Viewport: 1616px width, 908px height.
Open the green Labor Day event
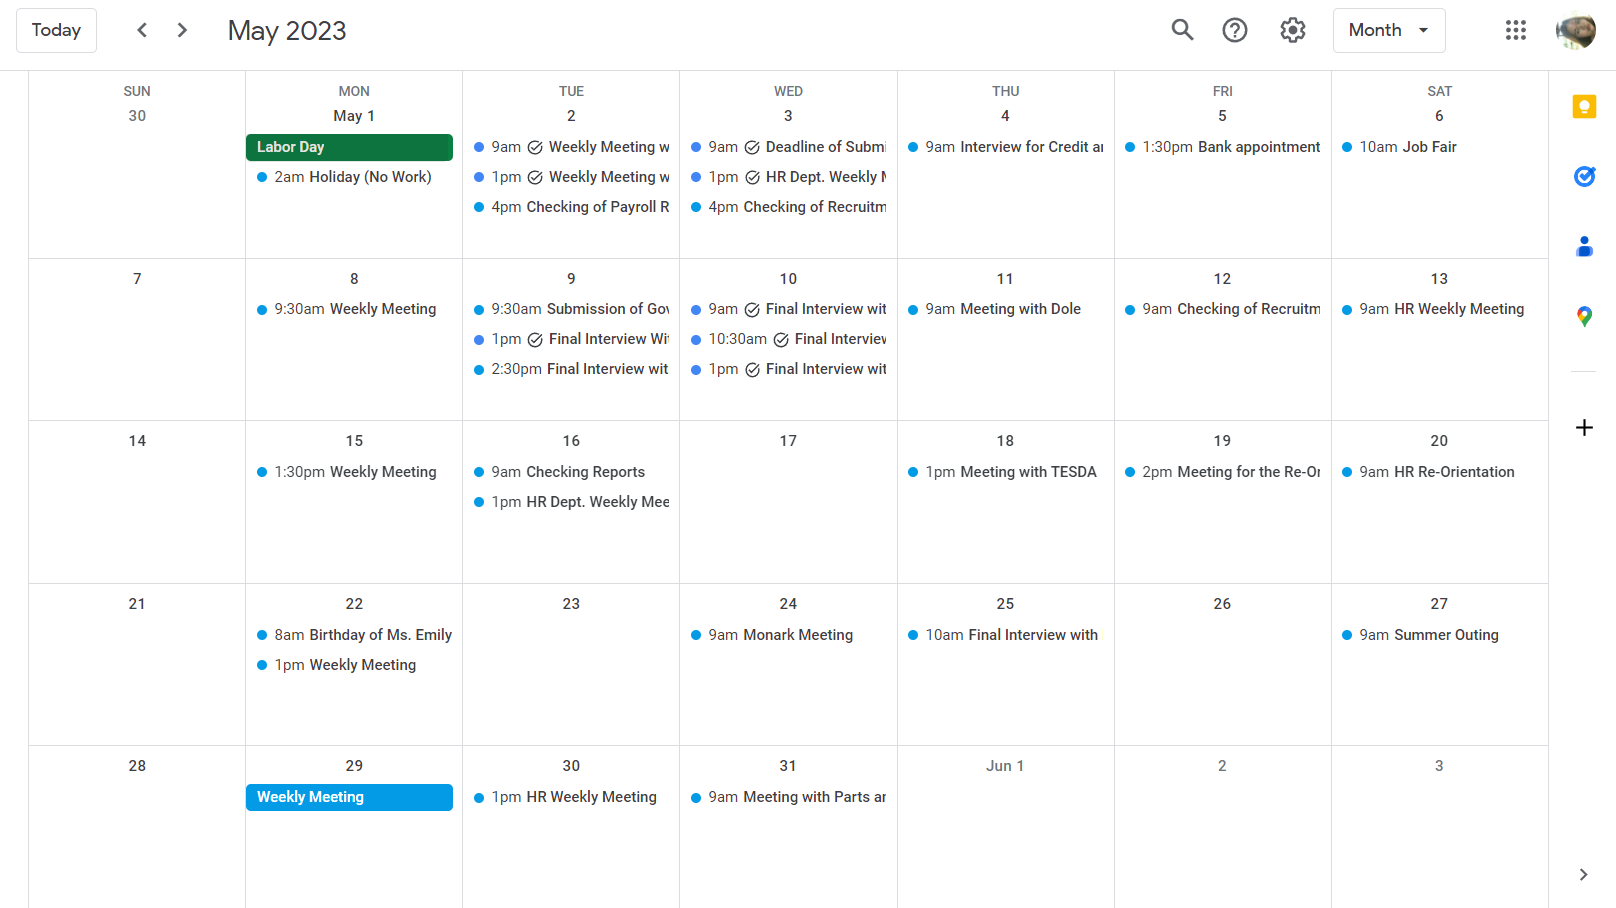[349, 147]
